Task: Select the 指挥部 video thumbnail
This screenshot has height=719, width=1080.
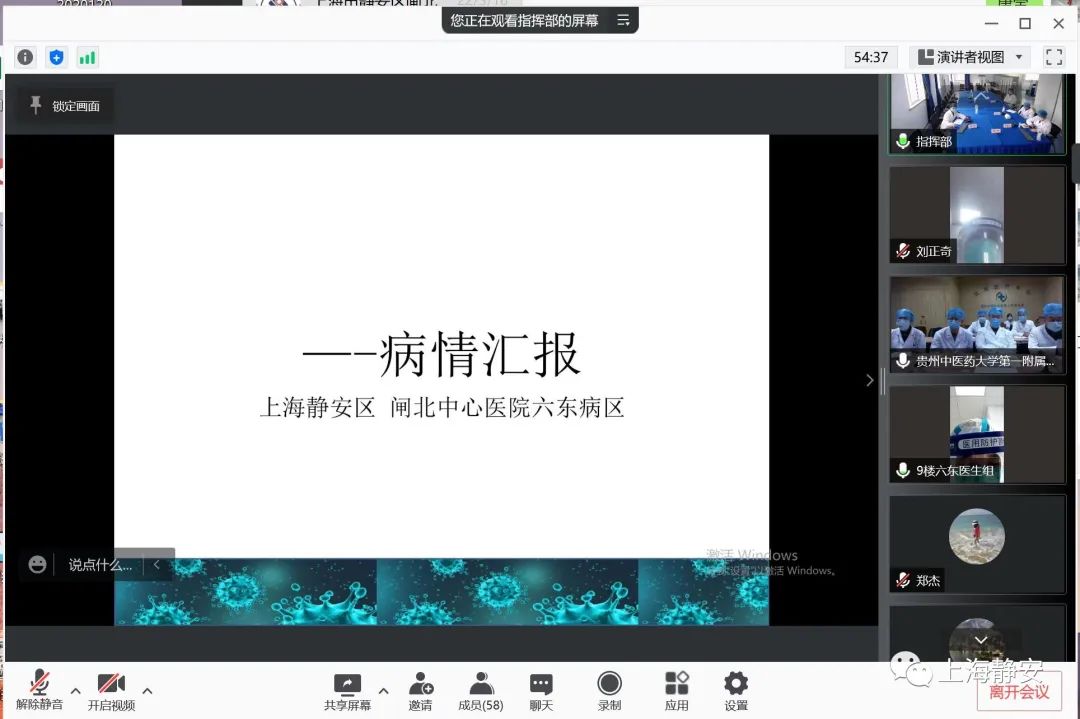Action: 977,113
